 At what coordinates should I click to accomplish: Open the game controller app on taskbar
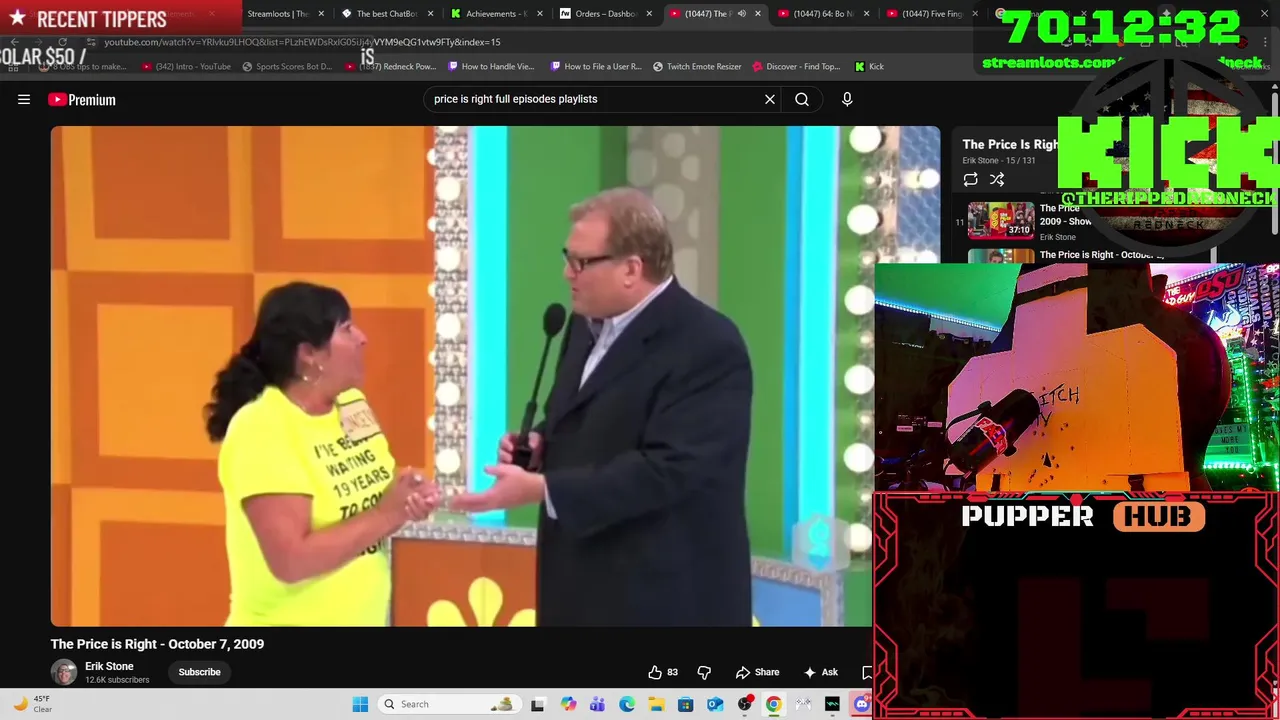(x=803, y=704)
